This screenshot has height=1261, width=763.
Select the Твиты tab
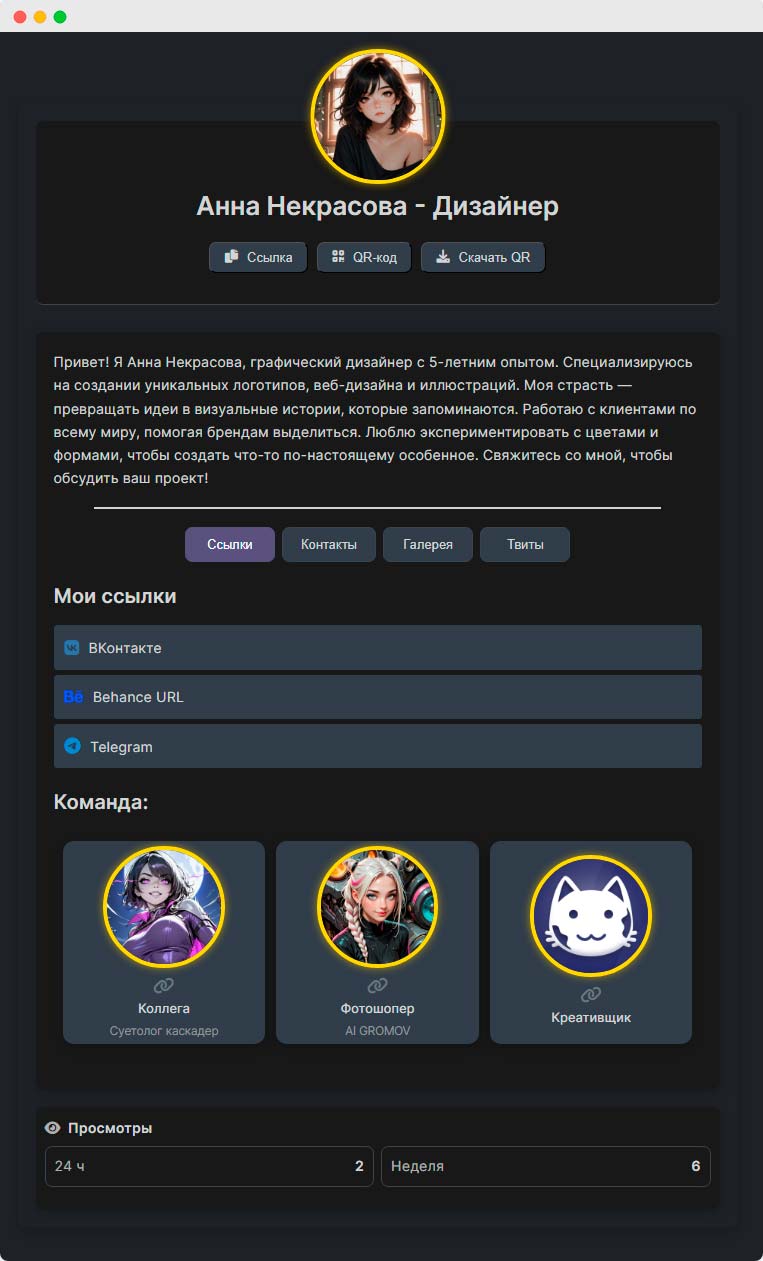pos(525,545)
